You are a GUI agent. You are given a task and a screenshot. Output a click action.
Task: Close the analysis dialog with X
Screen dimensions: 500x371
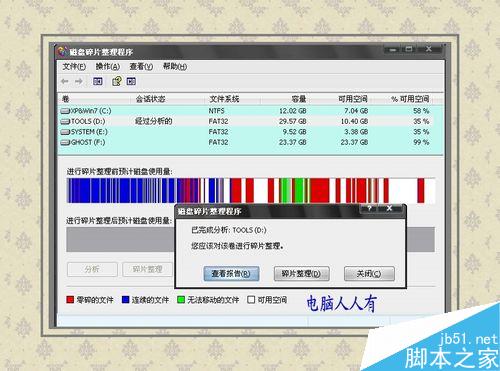[x=389, y=209]
